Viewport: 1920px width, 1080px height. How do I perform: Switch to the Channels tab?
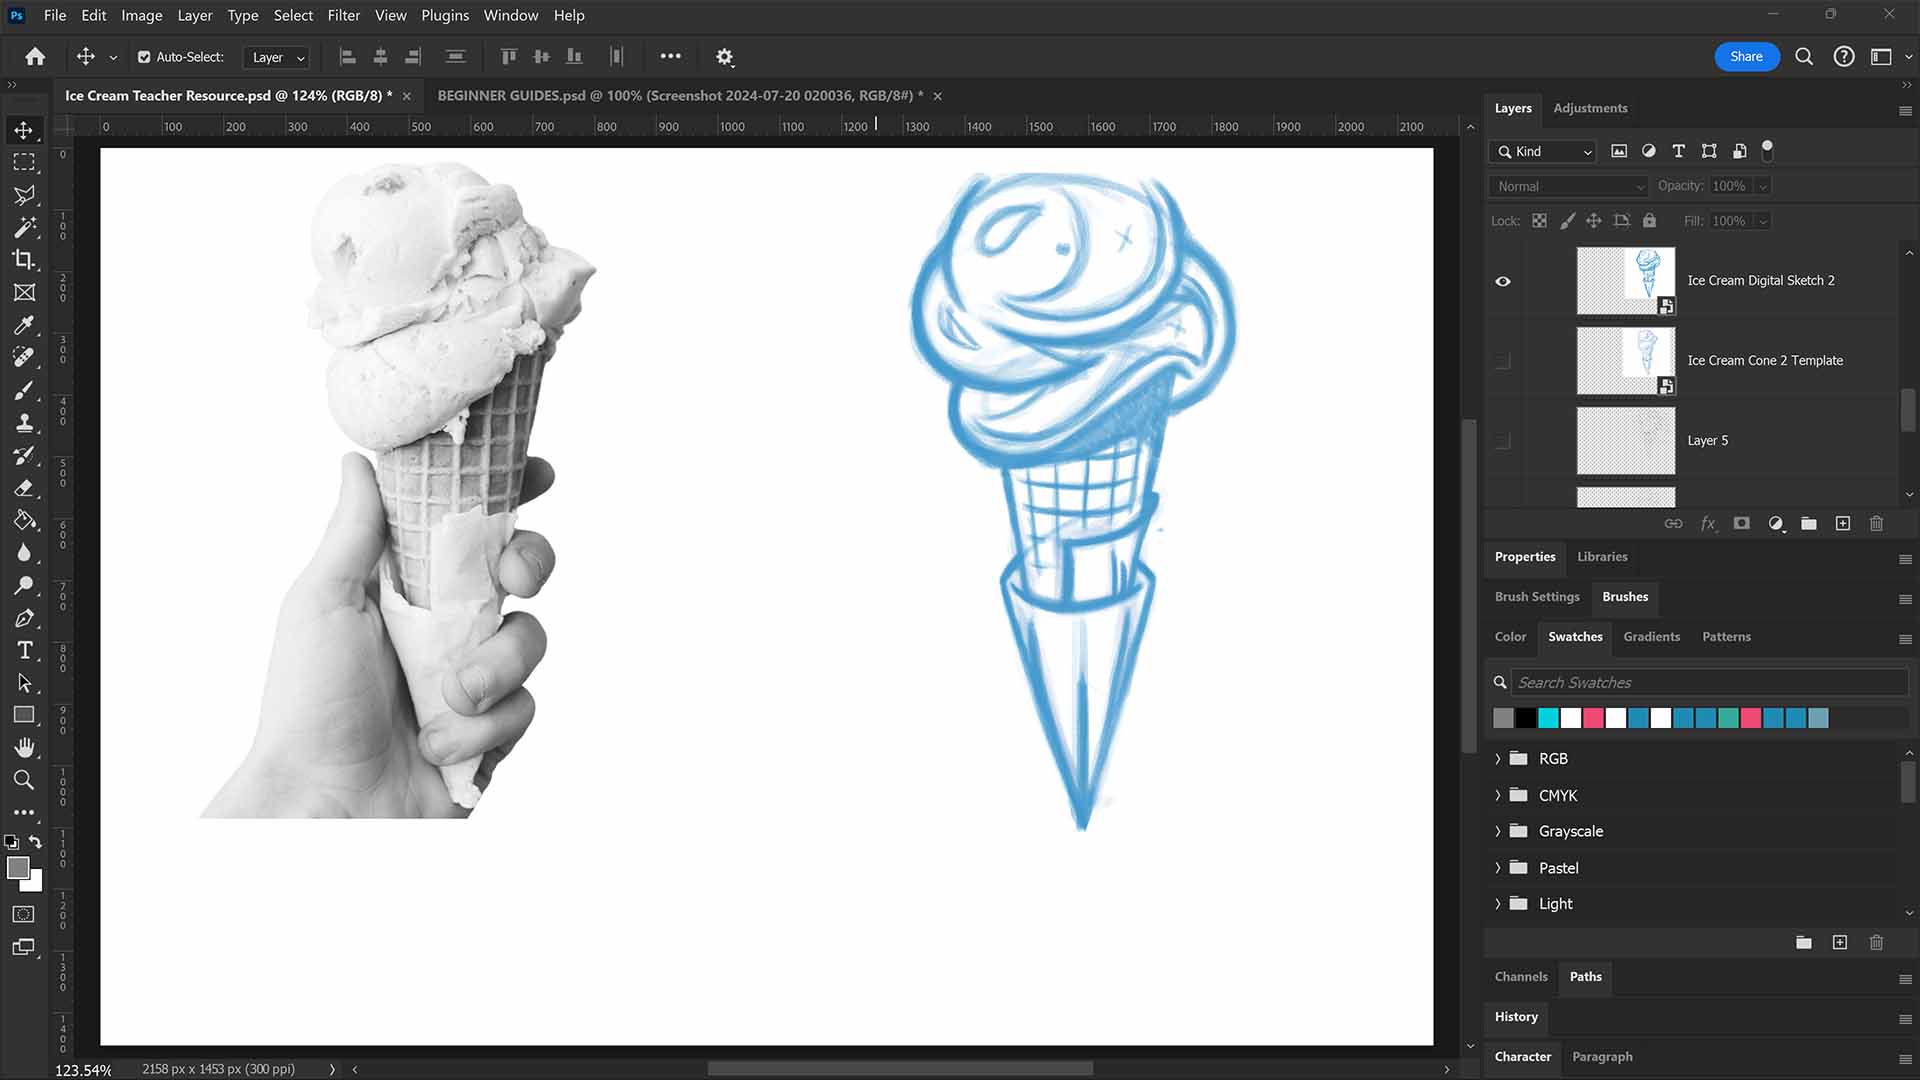(1521, 977)
